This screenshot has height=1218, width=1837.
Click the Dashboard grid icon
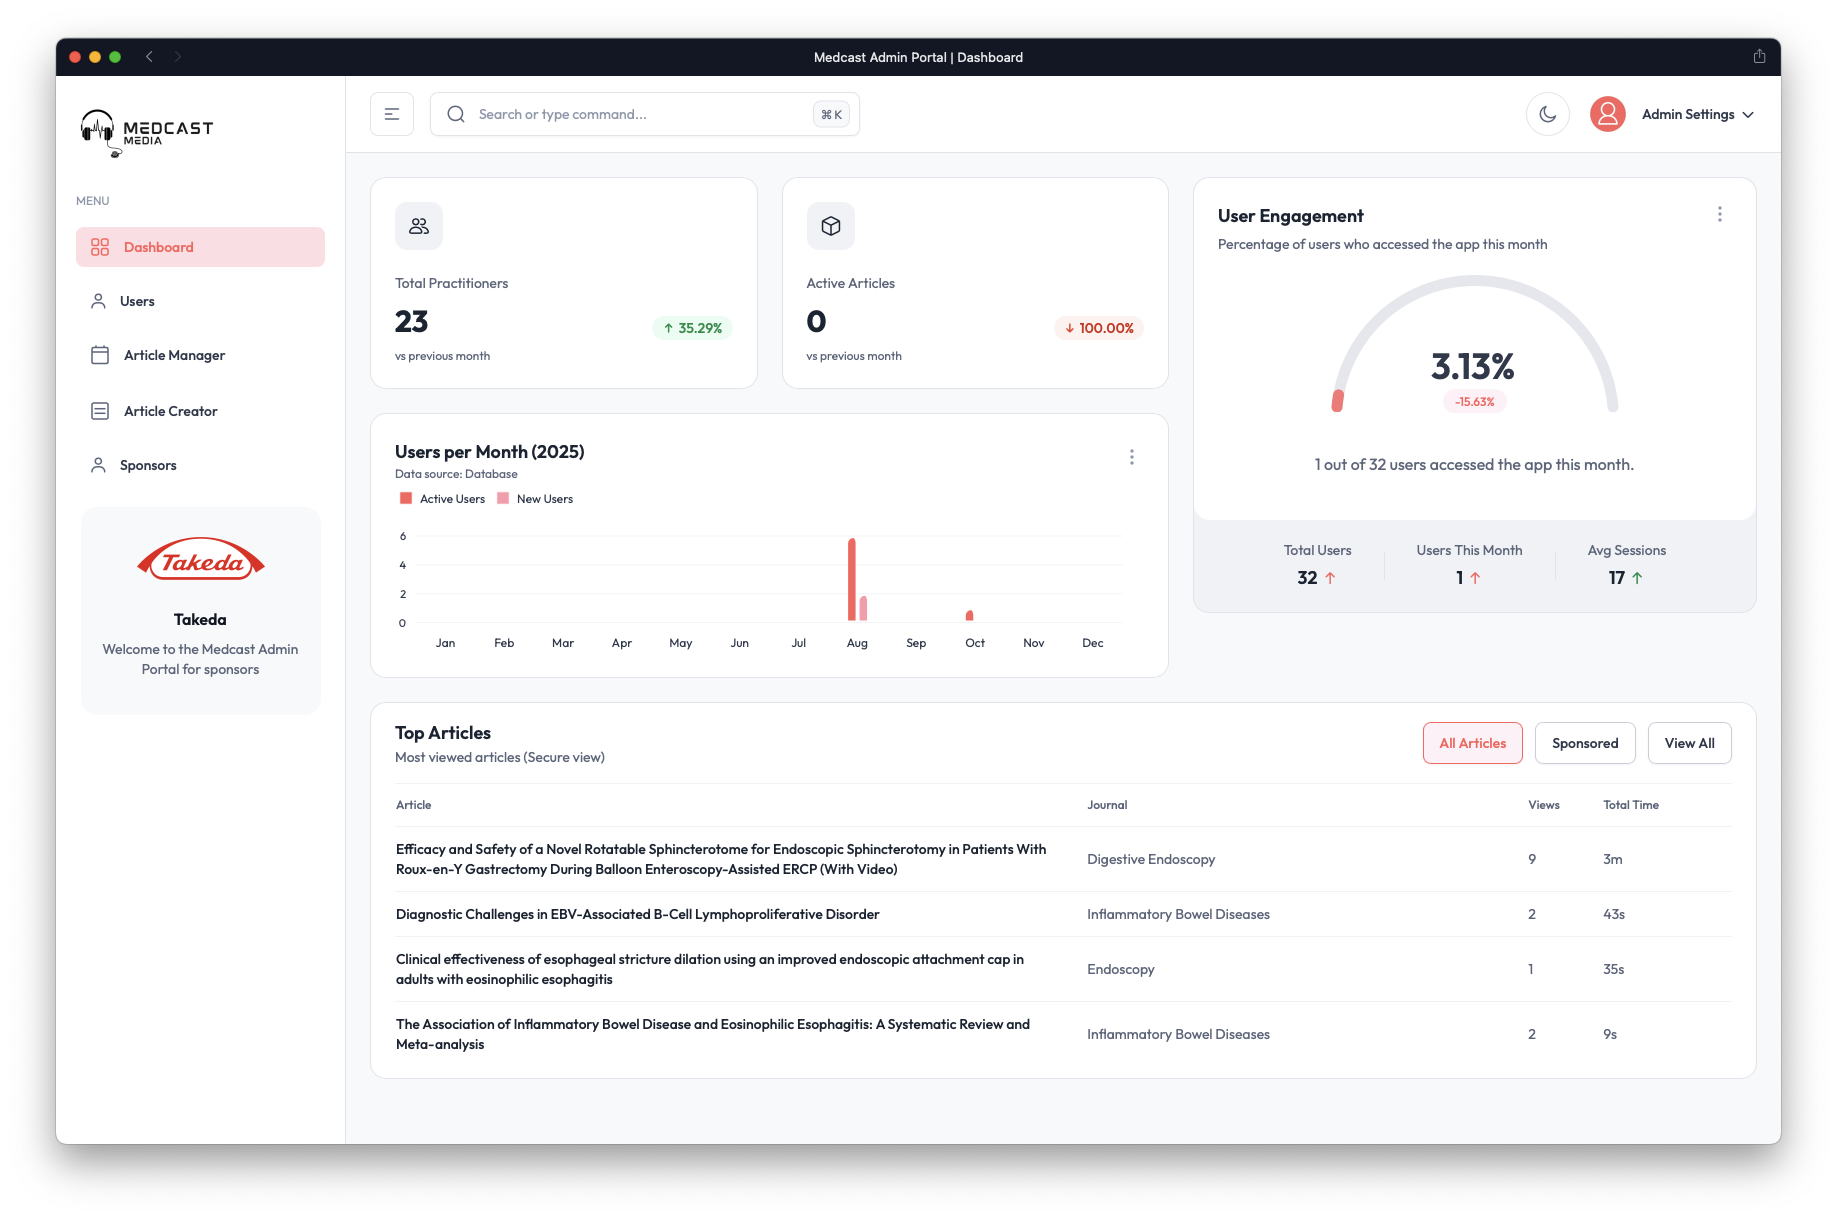pos(100,247)
